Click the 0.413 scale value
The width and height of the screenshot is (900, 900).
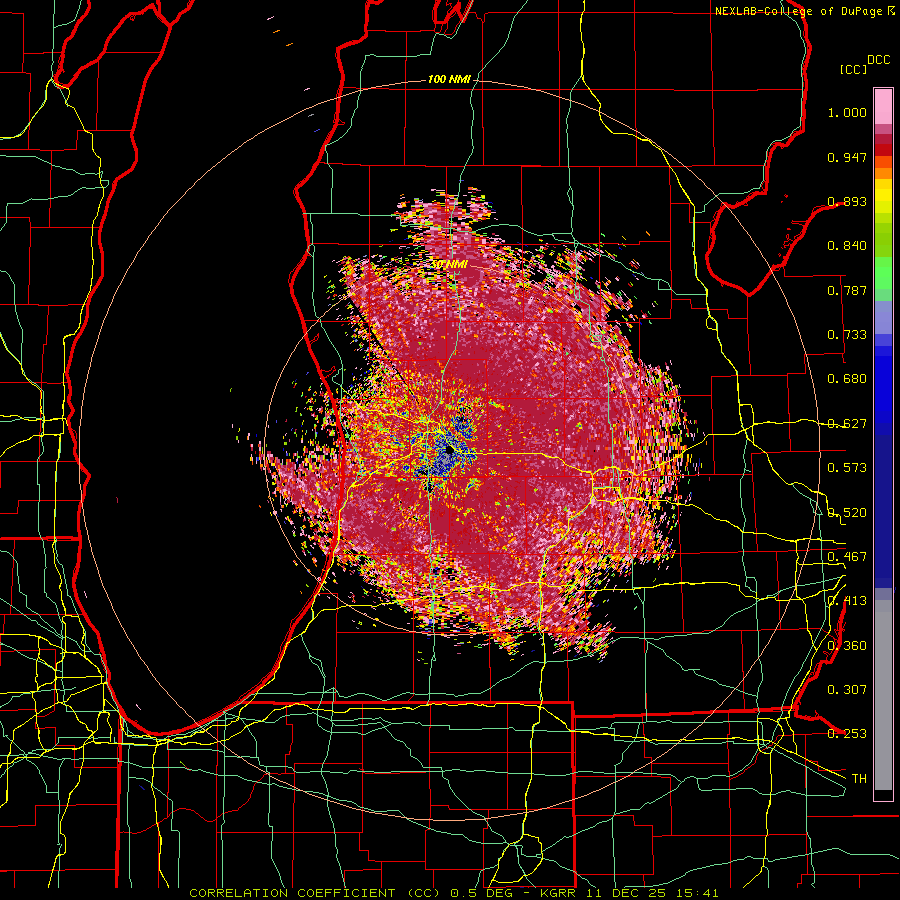point(847,601)
